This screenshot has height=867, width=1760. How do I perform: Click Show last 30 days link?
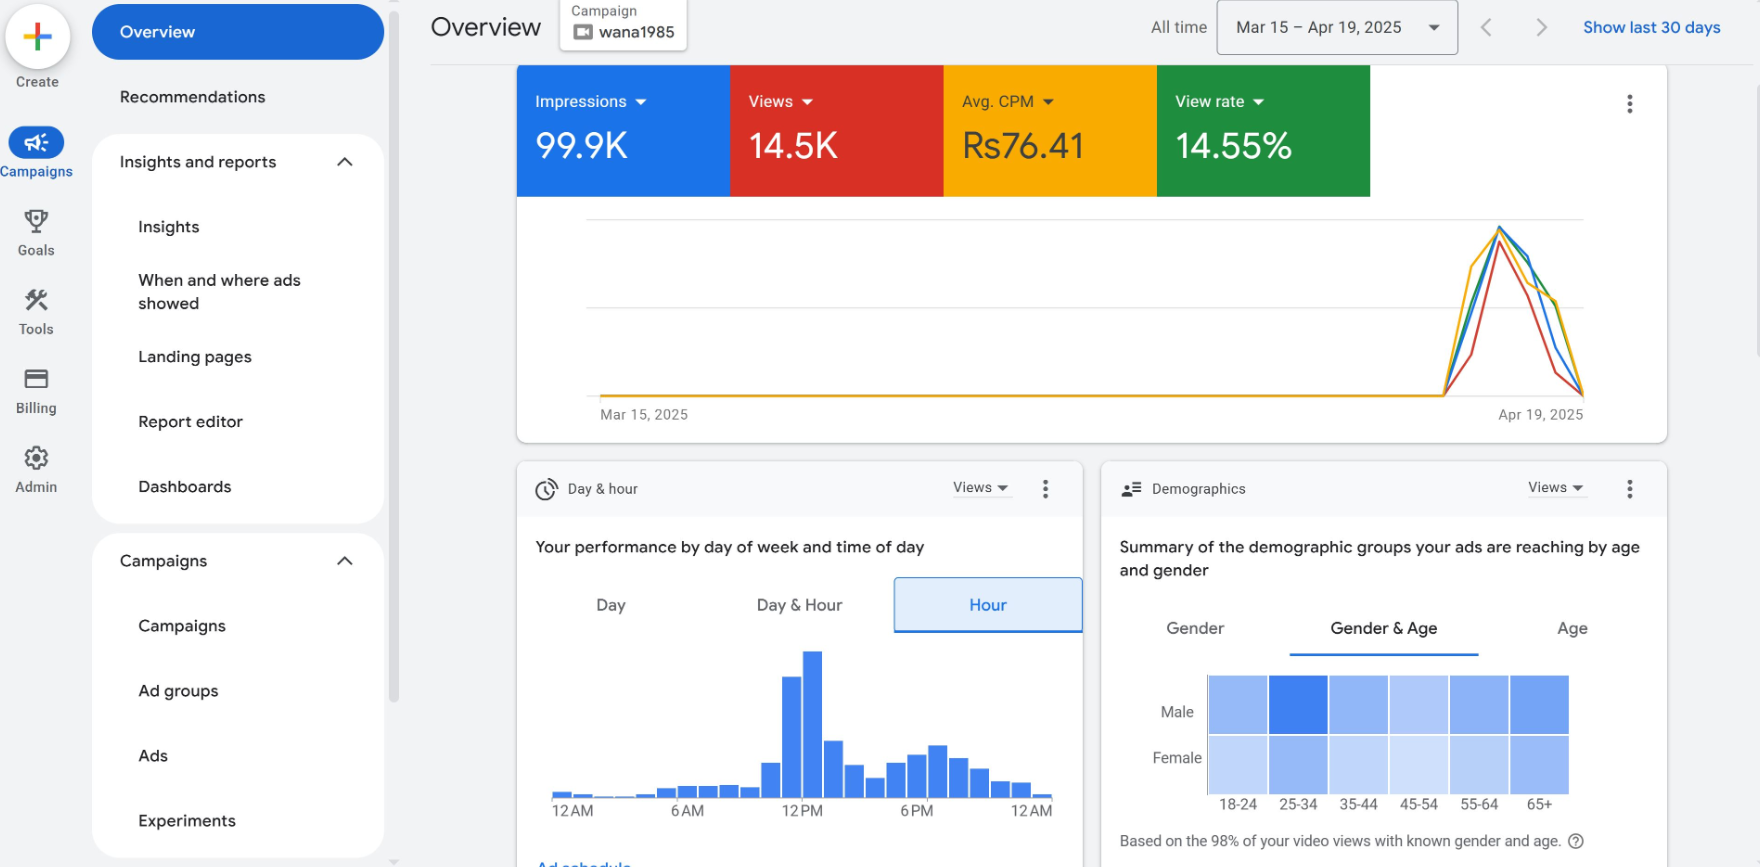point(1651,28)
